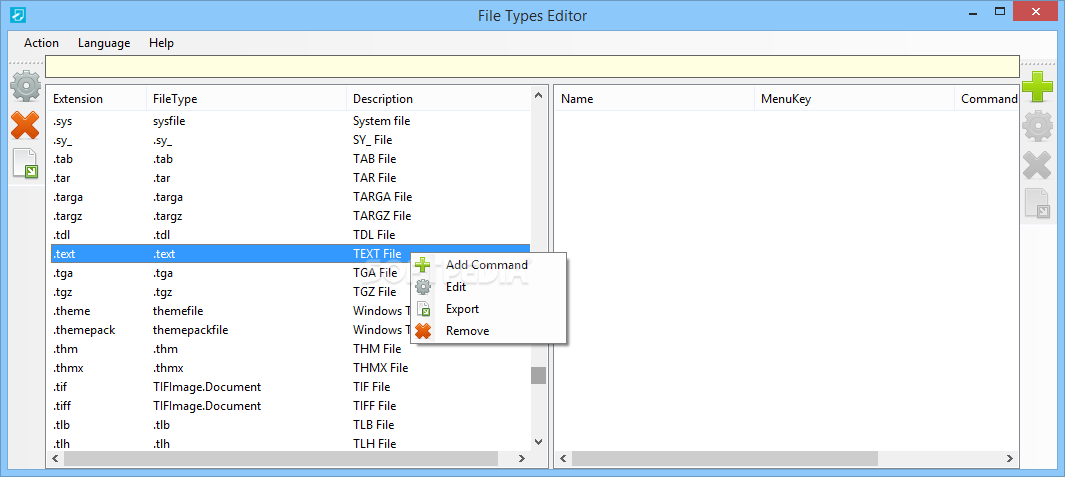Select the .targa extension row

pos(291,197)
